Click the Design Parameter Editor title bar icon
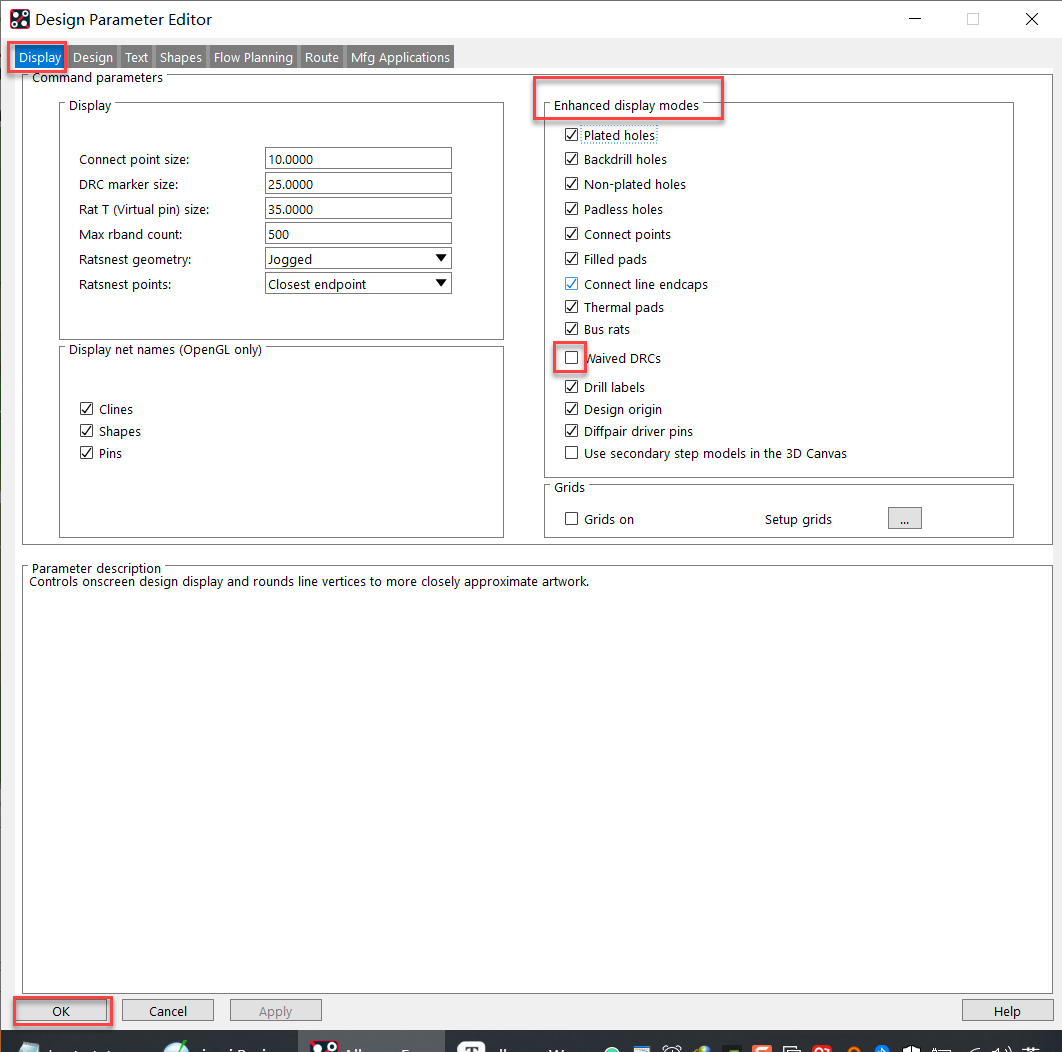The height and width of the screenshot is (1052, 1062). coord(20,19)
